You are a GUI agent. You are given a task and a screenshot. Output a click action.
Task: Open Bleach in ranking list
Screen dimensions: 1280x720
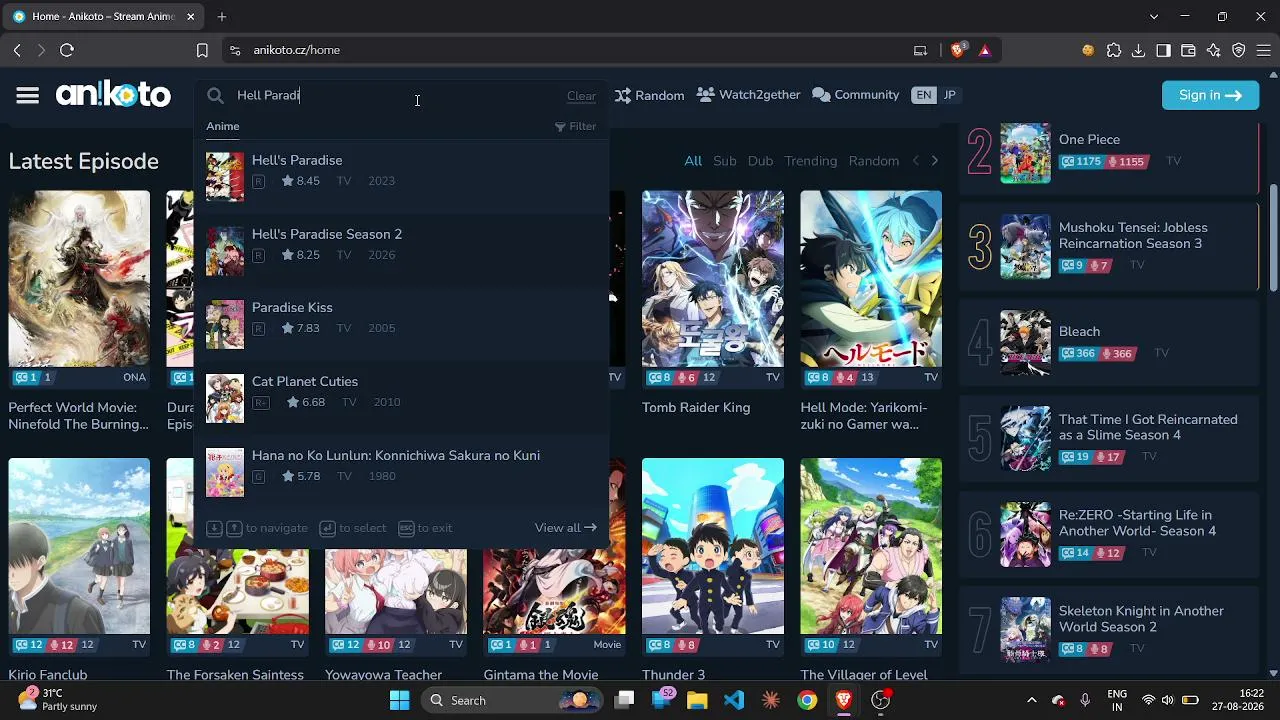click(1110, 342)
